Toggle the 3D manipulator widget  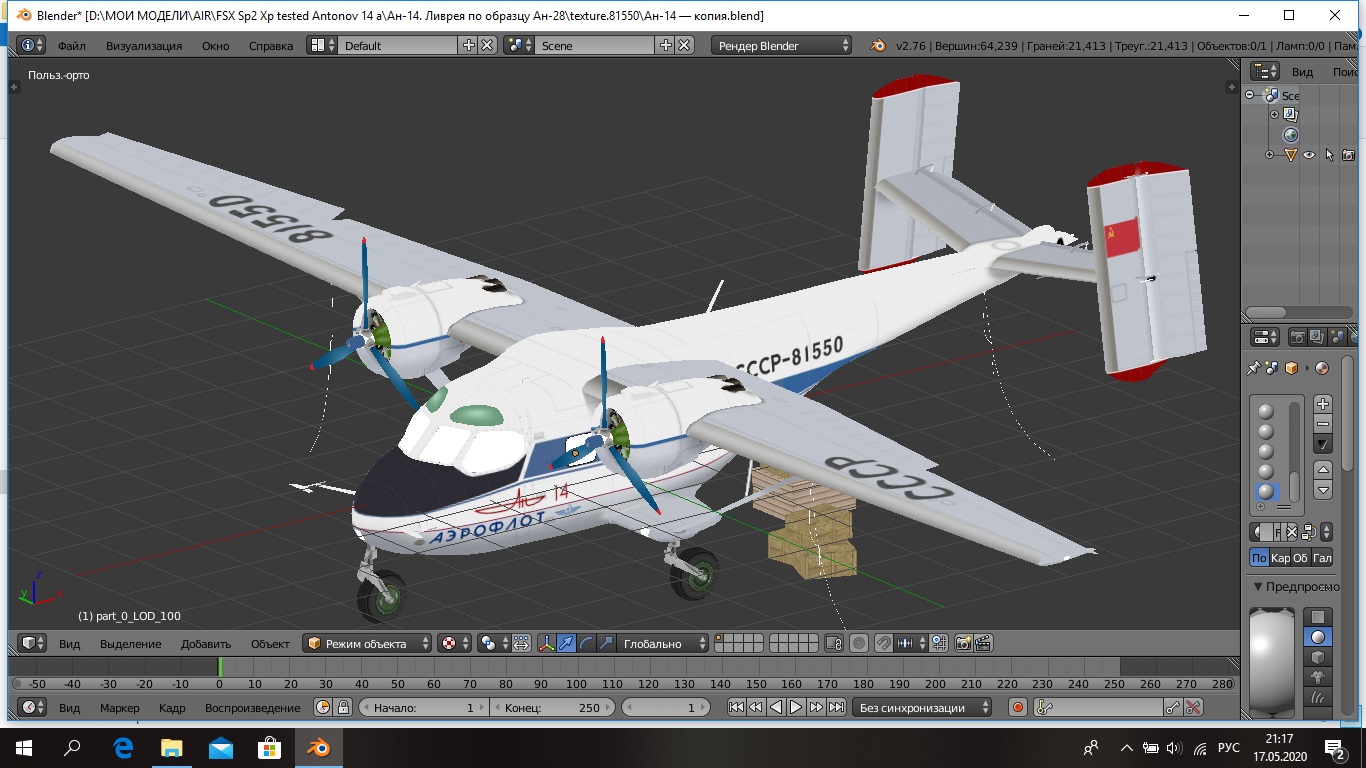click(547, 643)
